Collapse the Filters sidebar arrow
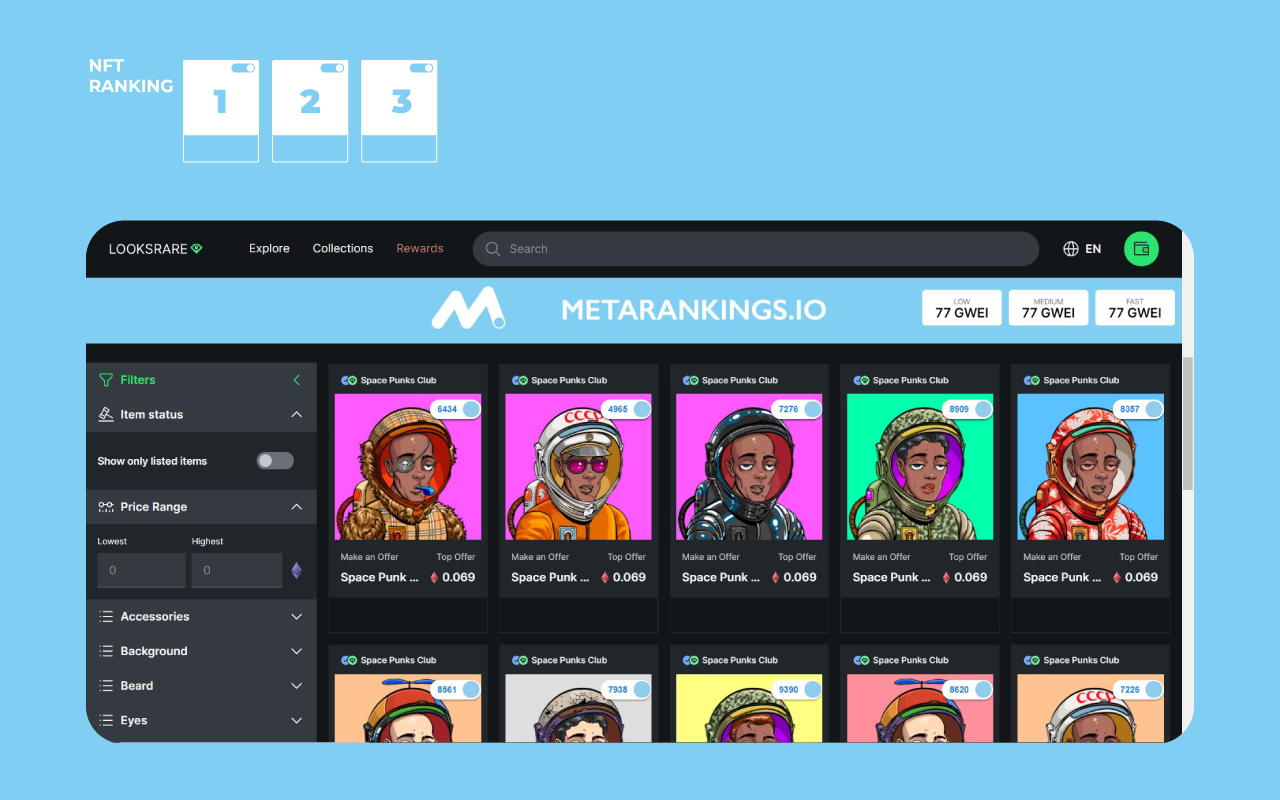This screenshot has width=1280, height=800. tap(296, 380)
